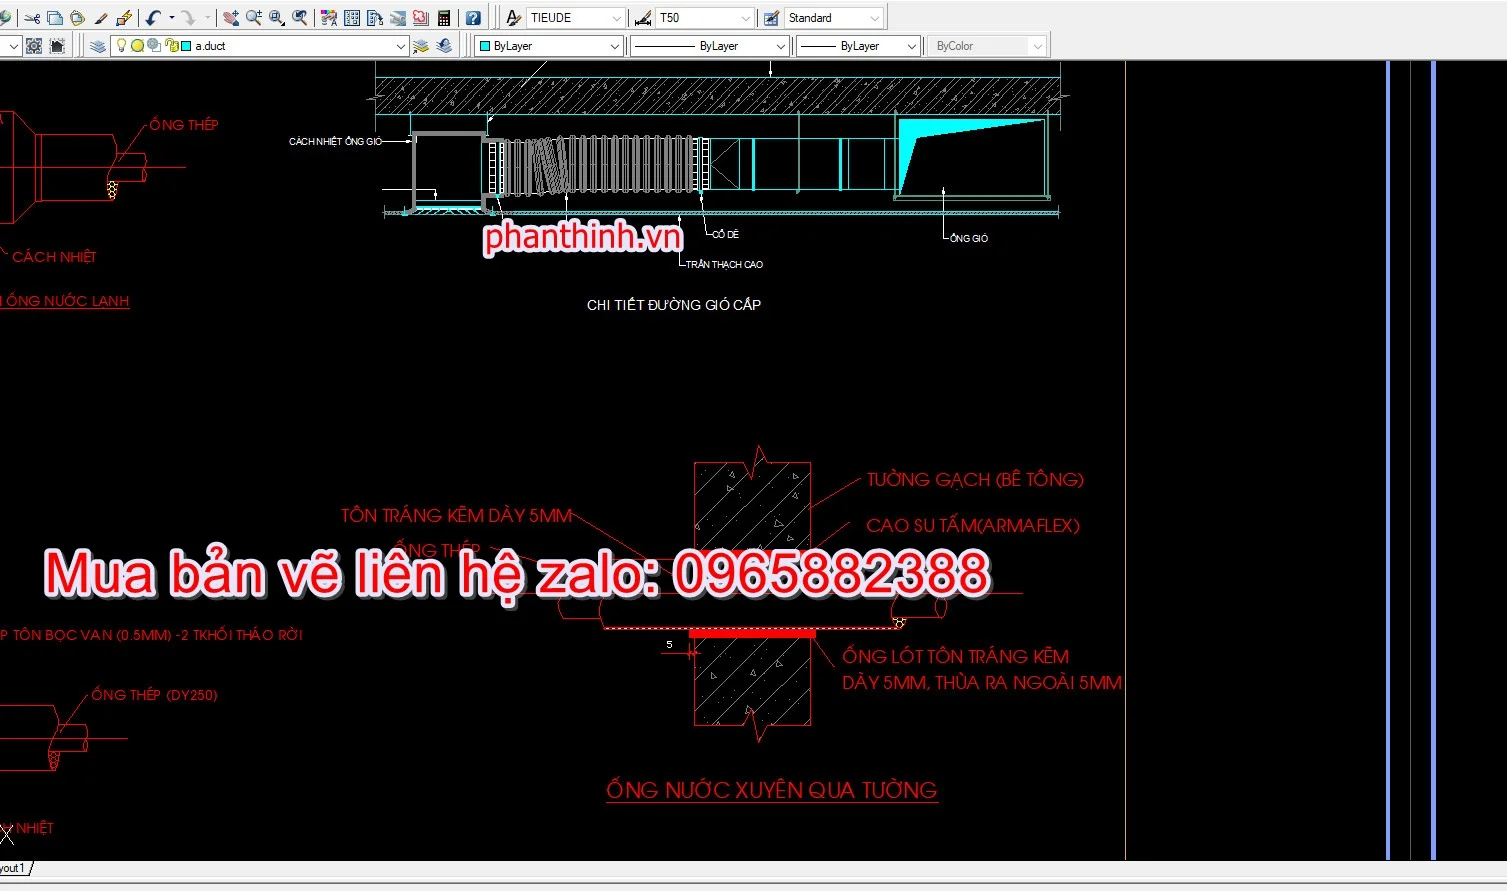Screen dimensions: 1507x891
Task: Activate the Pan hand tool
Action: click(231, 18)
